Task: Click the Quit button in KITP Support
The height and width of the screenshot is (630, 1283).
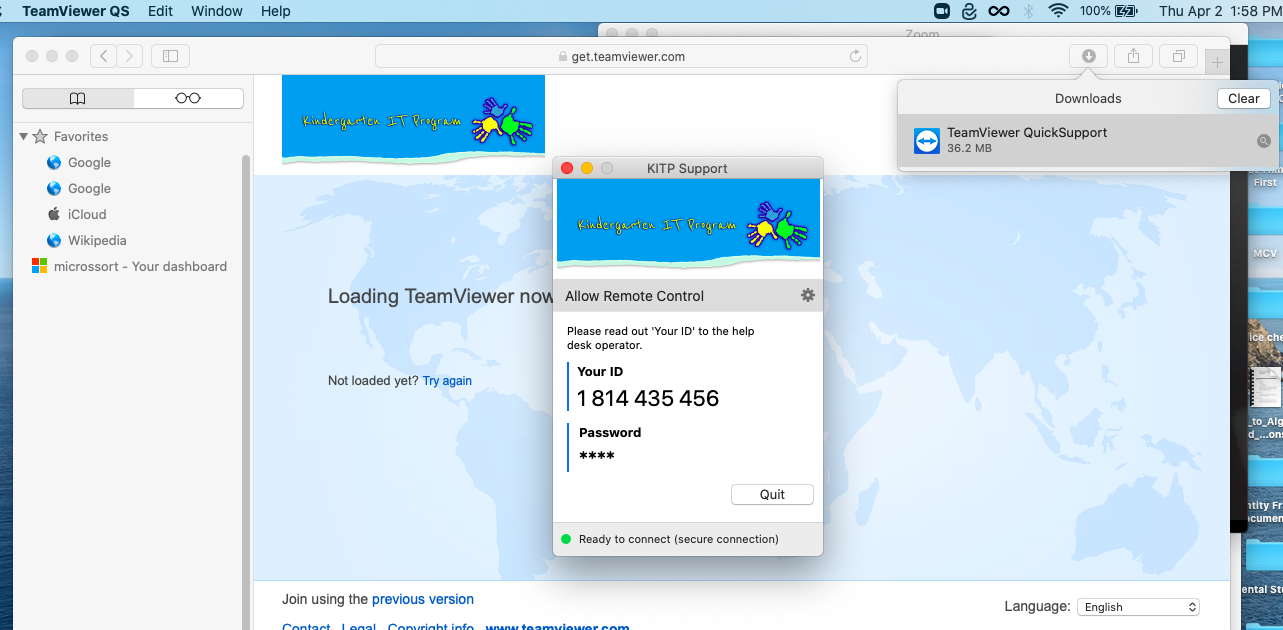Action: pyautogui.click(x=772, y=494)
